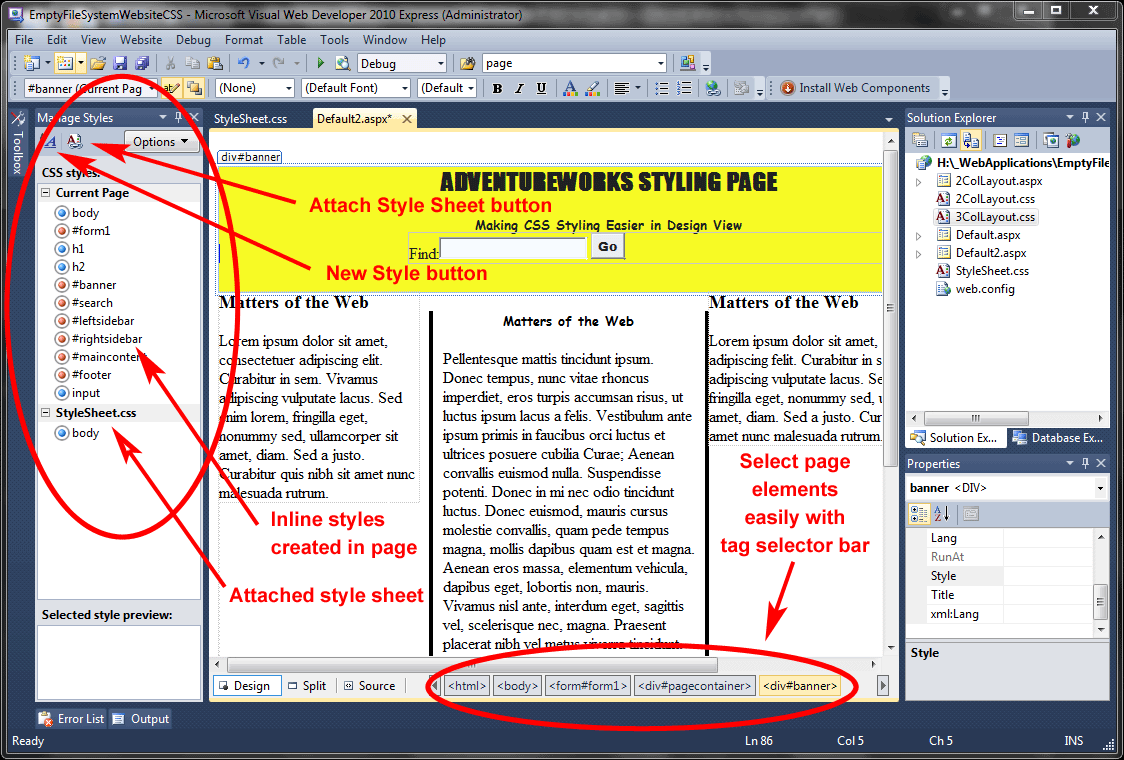Open the Output tab
The image size is (1124, 760).
pos(140,719)
